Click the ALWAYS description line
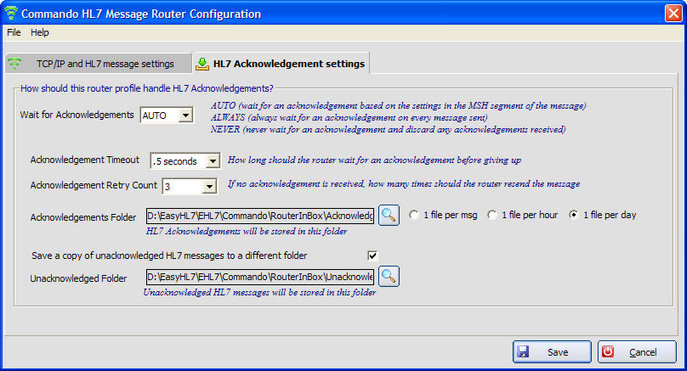 pyautogui.click(x=349, y=117)
